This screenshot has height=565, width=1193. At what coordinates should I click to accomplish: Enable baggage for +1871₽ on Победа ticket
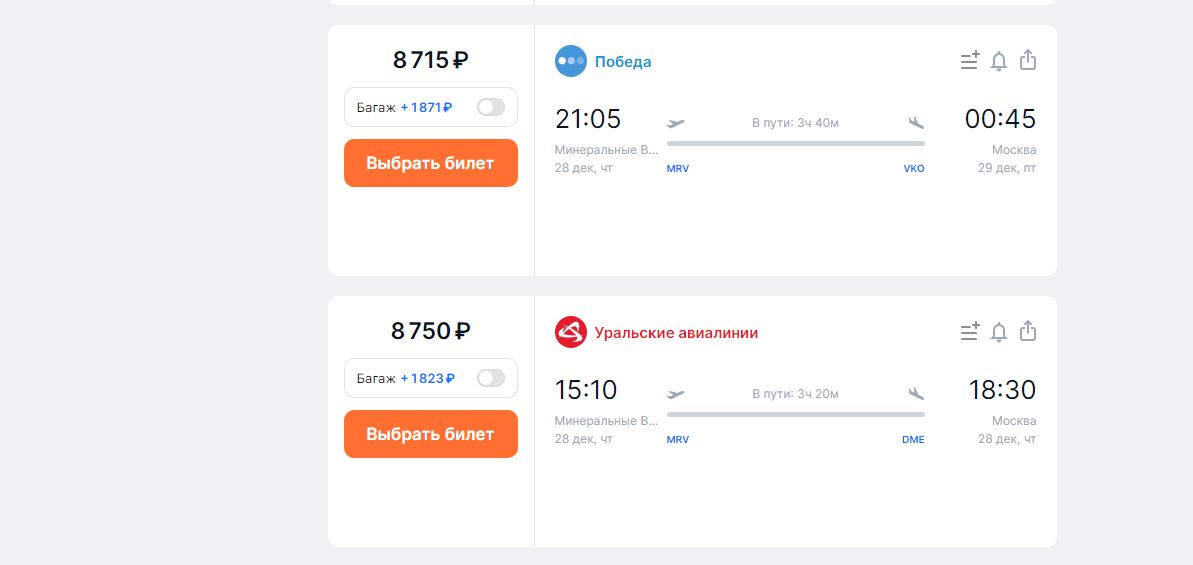[490, 107]
